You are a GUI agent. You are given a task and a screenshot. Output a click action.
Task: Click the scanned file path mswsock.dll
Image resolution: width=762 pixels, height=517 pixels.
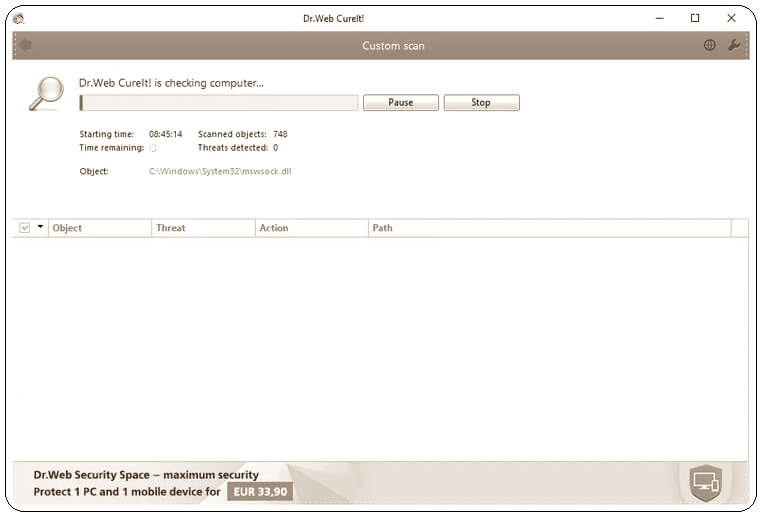click(220, 171)
